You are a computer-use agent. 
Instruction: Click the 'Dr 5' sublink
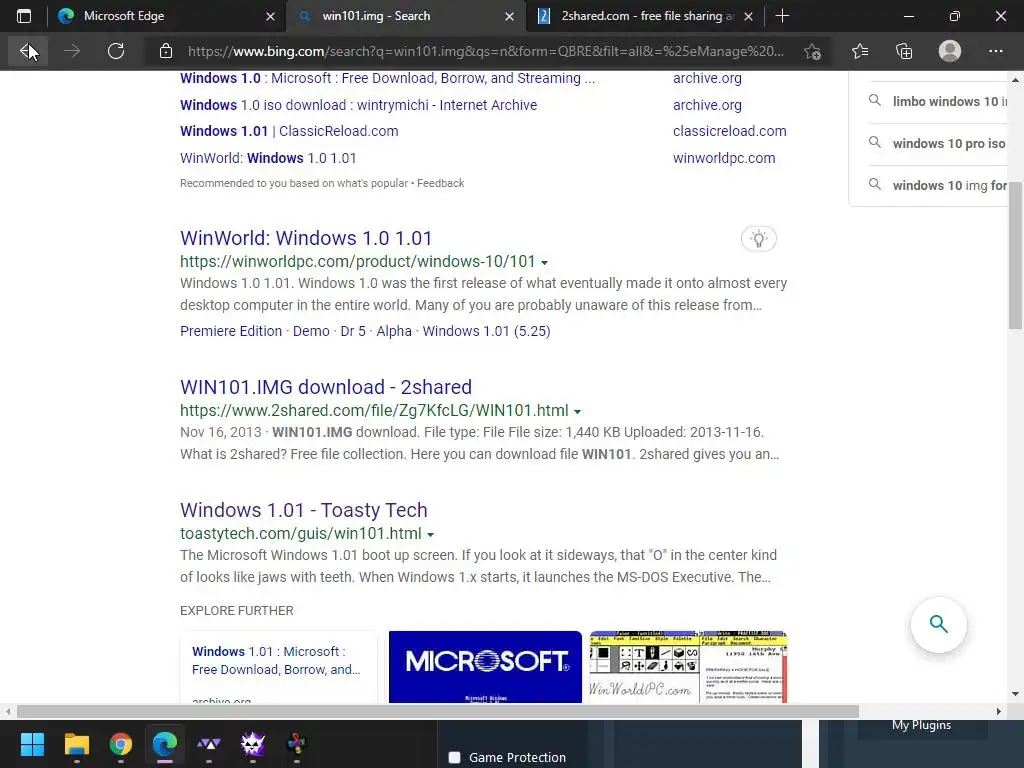point(353,331)
